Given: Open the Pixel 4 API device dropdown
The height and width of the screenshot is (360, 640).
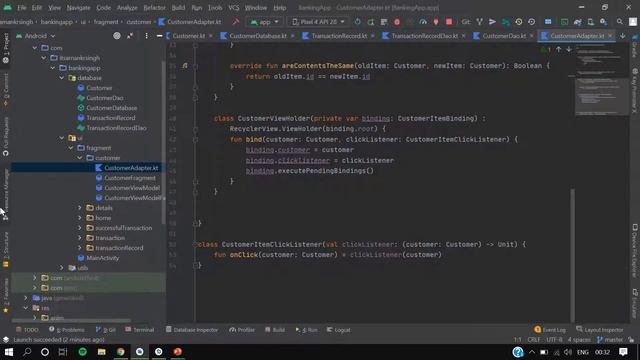Looking at the screenshot, I should tap(318, 22).
